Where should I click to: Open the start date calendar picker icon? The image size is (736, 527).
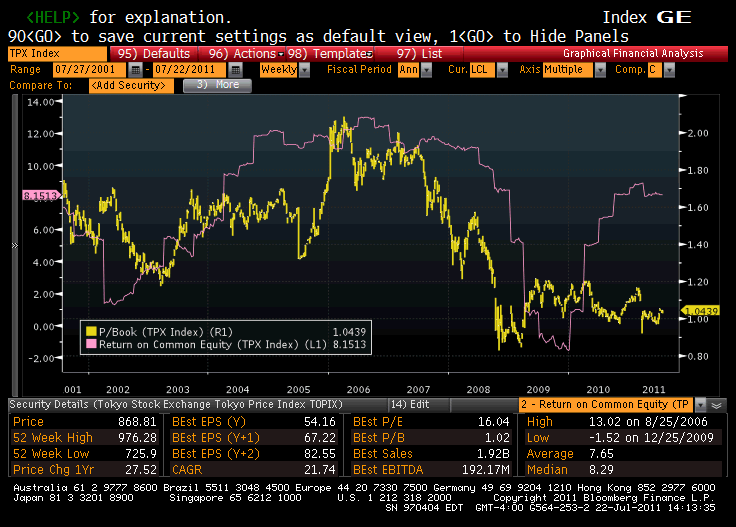(x=135, y=70)
